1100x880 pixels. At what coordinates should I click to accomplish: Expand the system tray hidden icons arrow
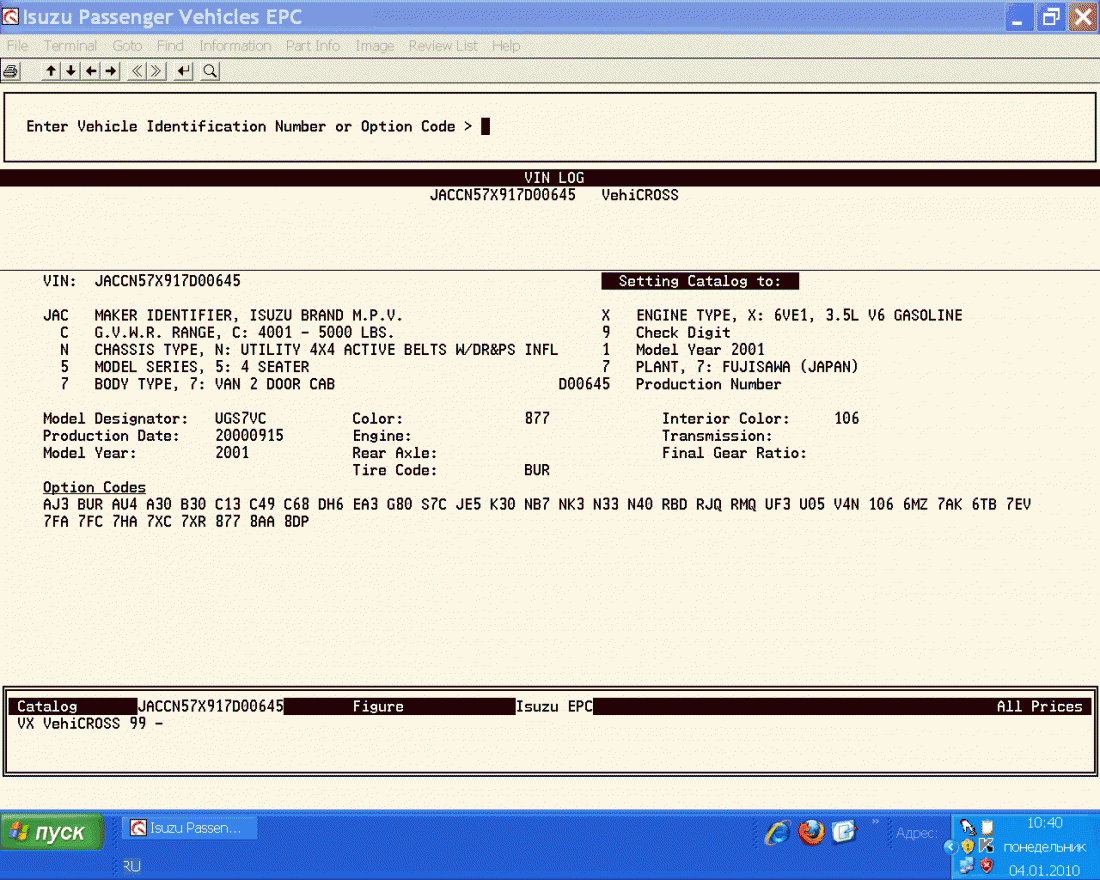click(x=951, y=846)
